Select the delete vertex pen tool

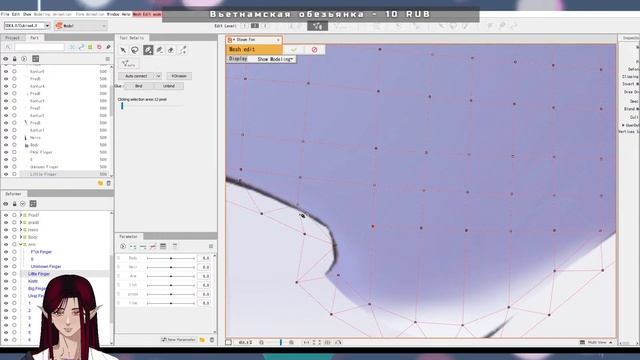(x=160, y=50)
